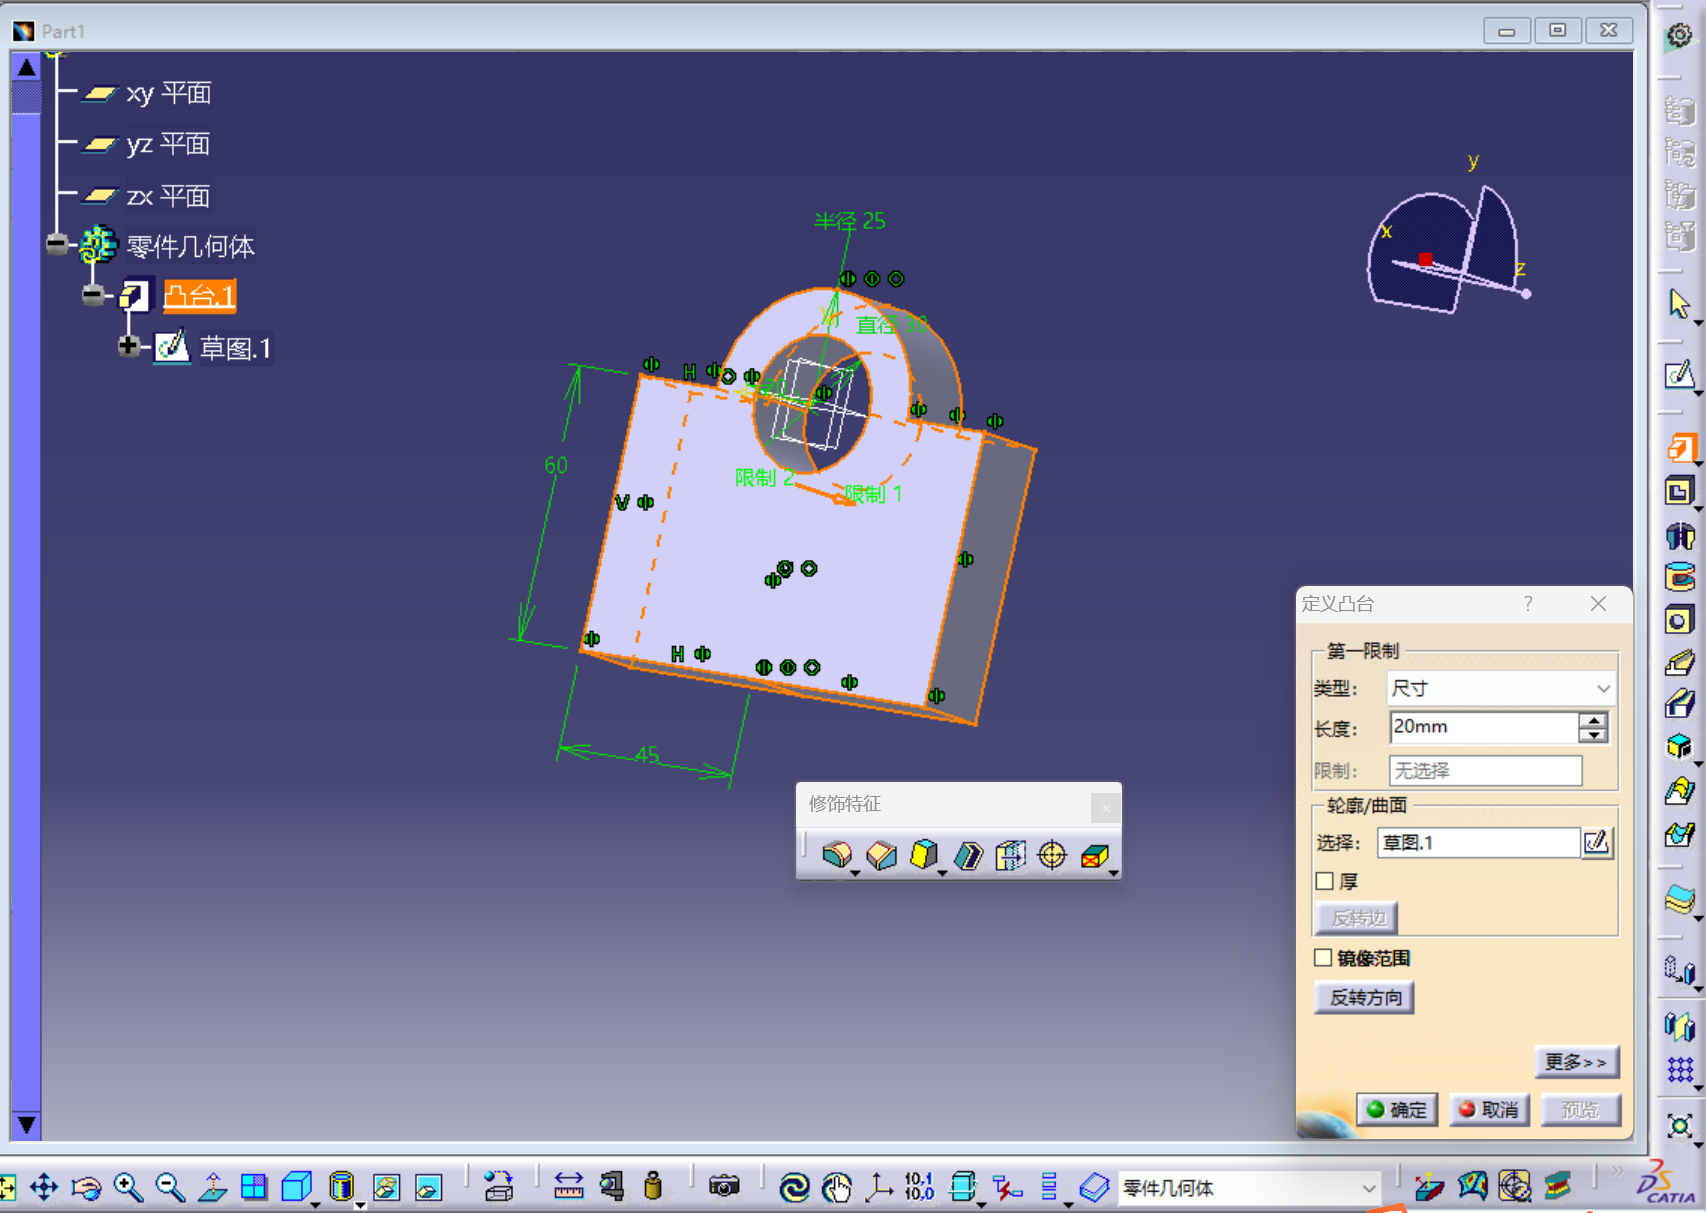The width and height of the screenshot is (1706, 1213).
Task: Decrease length with spinner down arrow
Action: click(1593, 735)
